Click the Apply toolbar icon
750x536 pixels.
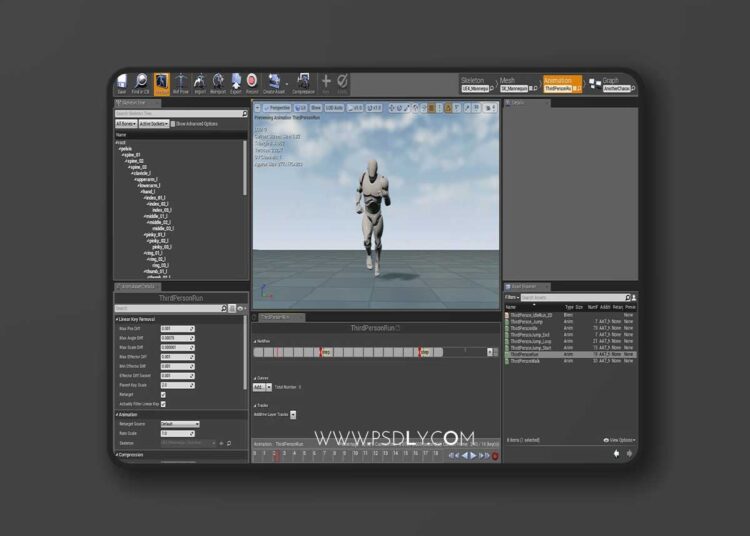pos(342,81)
